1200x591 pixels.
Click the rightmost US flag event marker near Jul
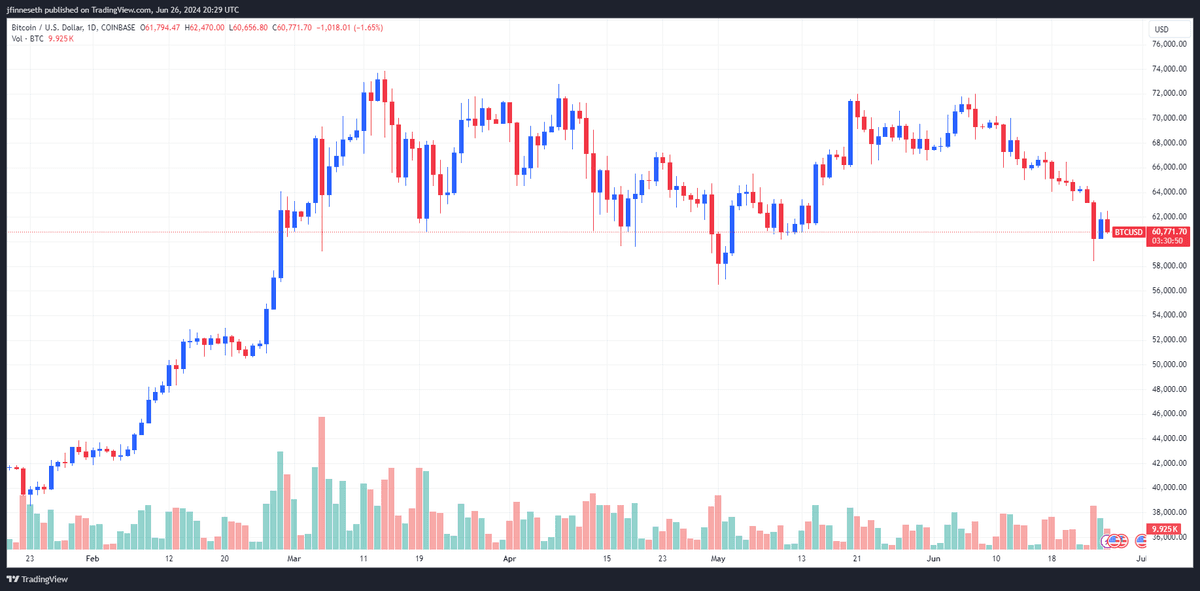(1141, 541)
